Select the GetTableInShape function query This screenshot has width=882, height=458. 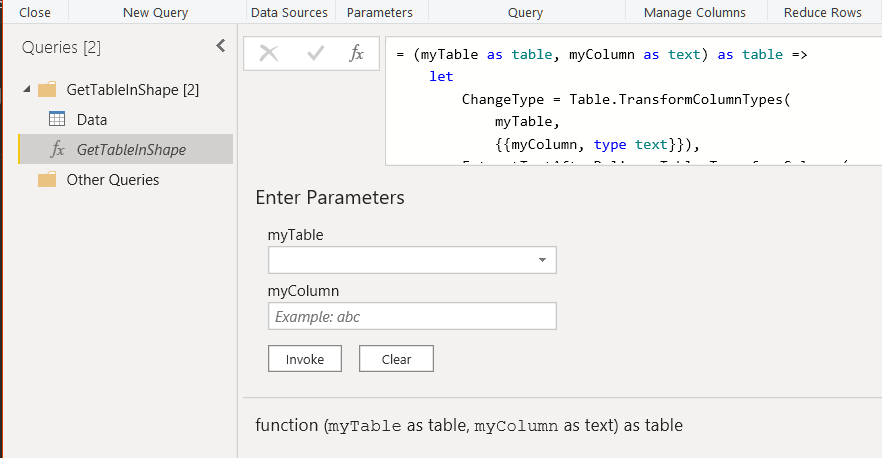pos(125,149)
